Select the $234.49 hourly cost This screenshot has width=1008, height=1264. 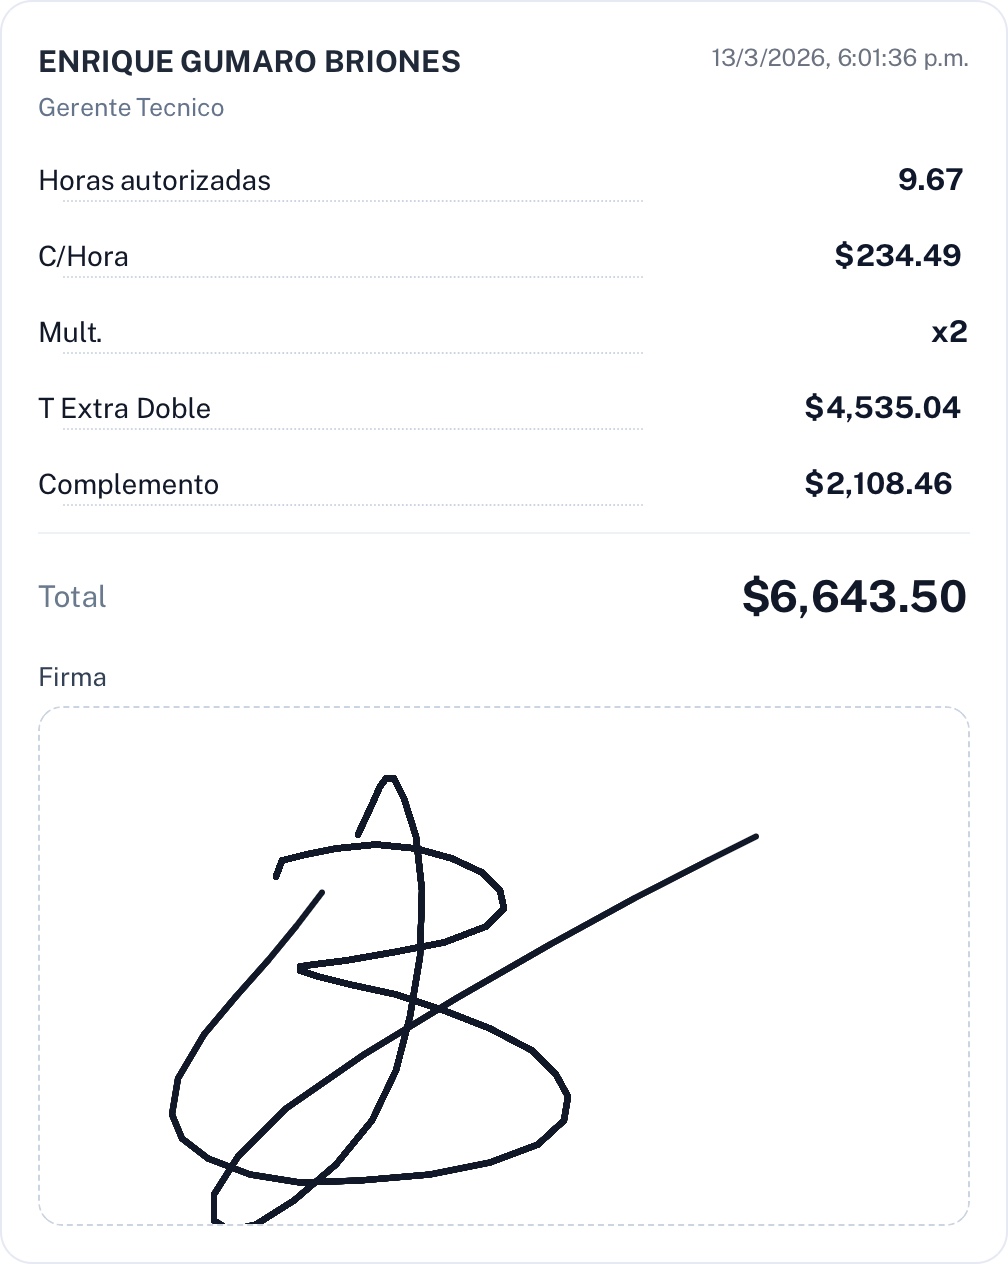tap(897, 256)
